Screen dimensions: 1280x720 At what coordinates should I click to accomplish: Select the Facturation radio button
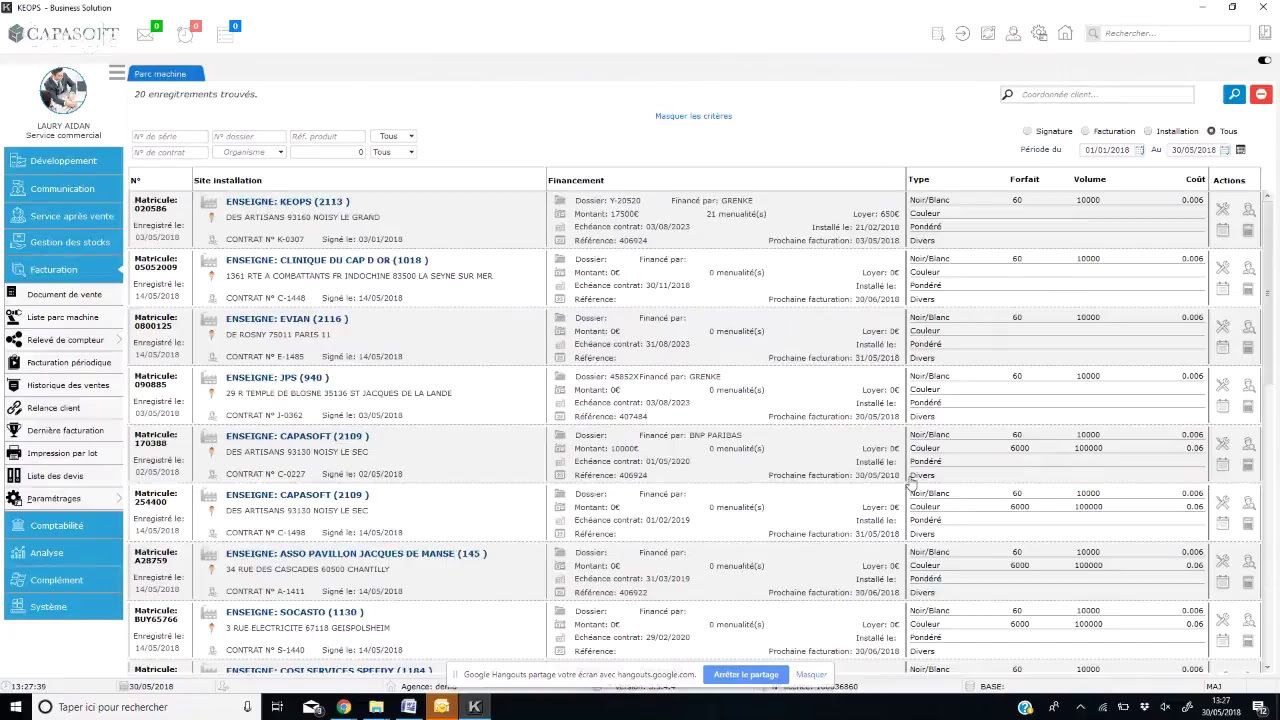1085,131
